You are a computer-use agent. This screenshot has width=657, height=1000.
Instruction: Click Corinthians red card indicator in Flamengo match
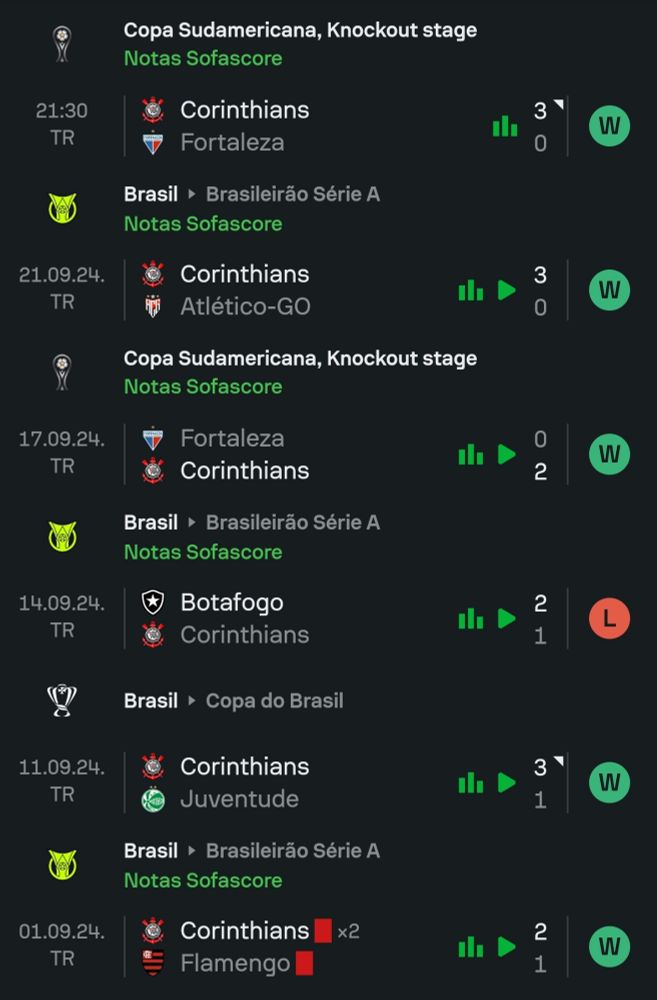323,931
